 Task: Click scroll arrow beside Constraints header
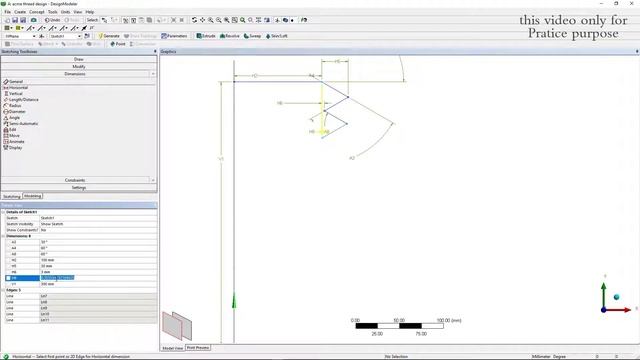(x=153, y=180)
